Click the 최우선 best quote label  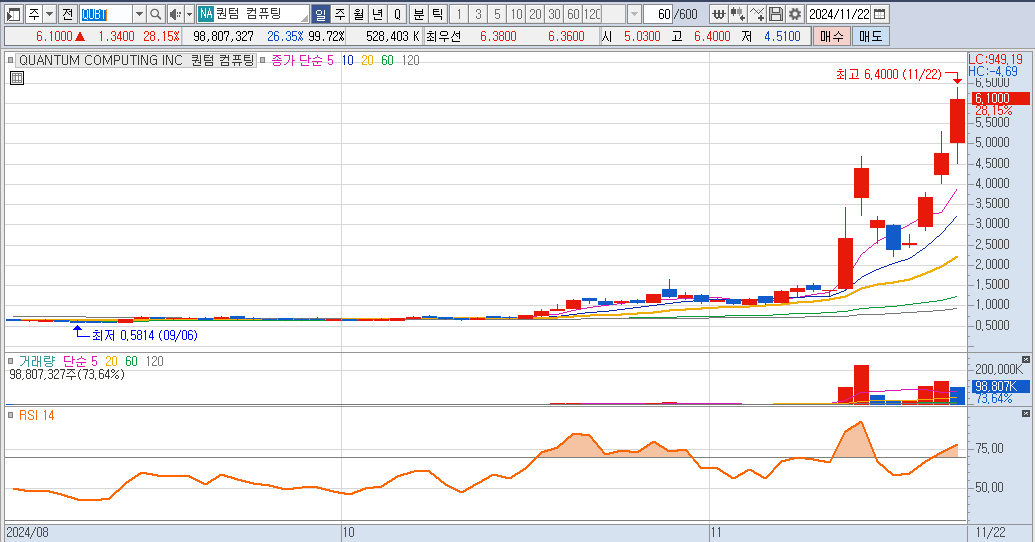click(444, 36)
